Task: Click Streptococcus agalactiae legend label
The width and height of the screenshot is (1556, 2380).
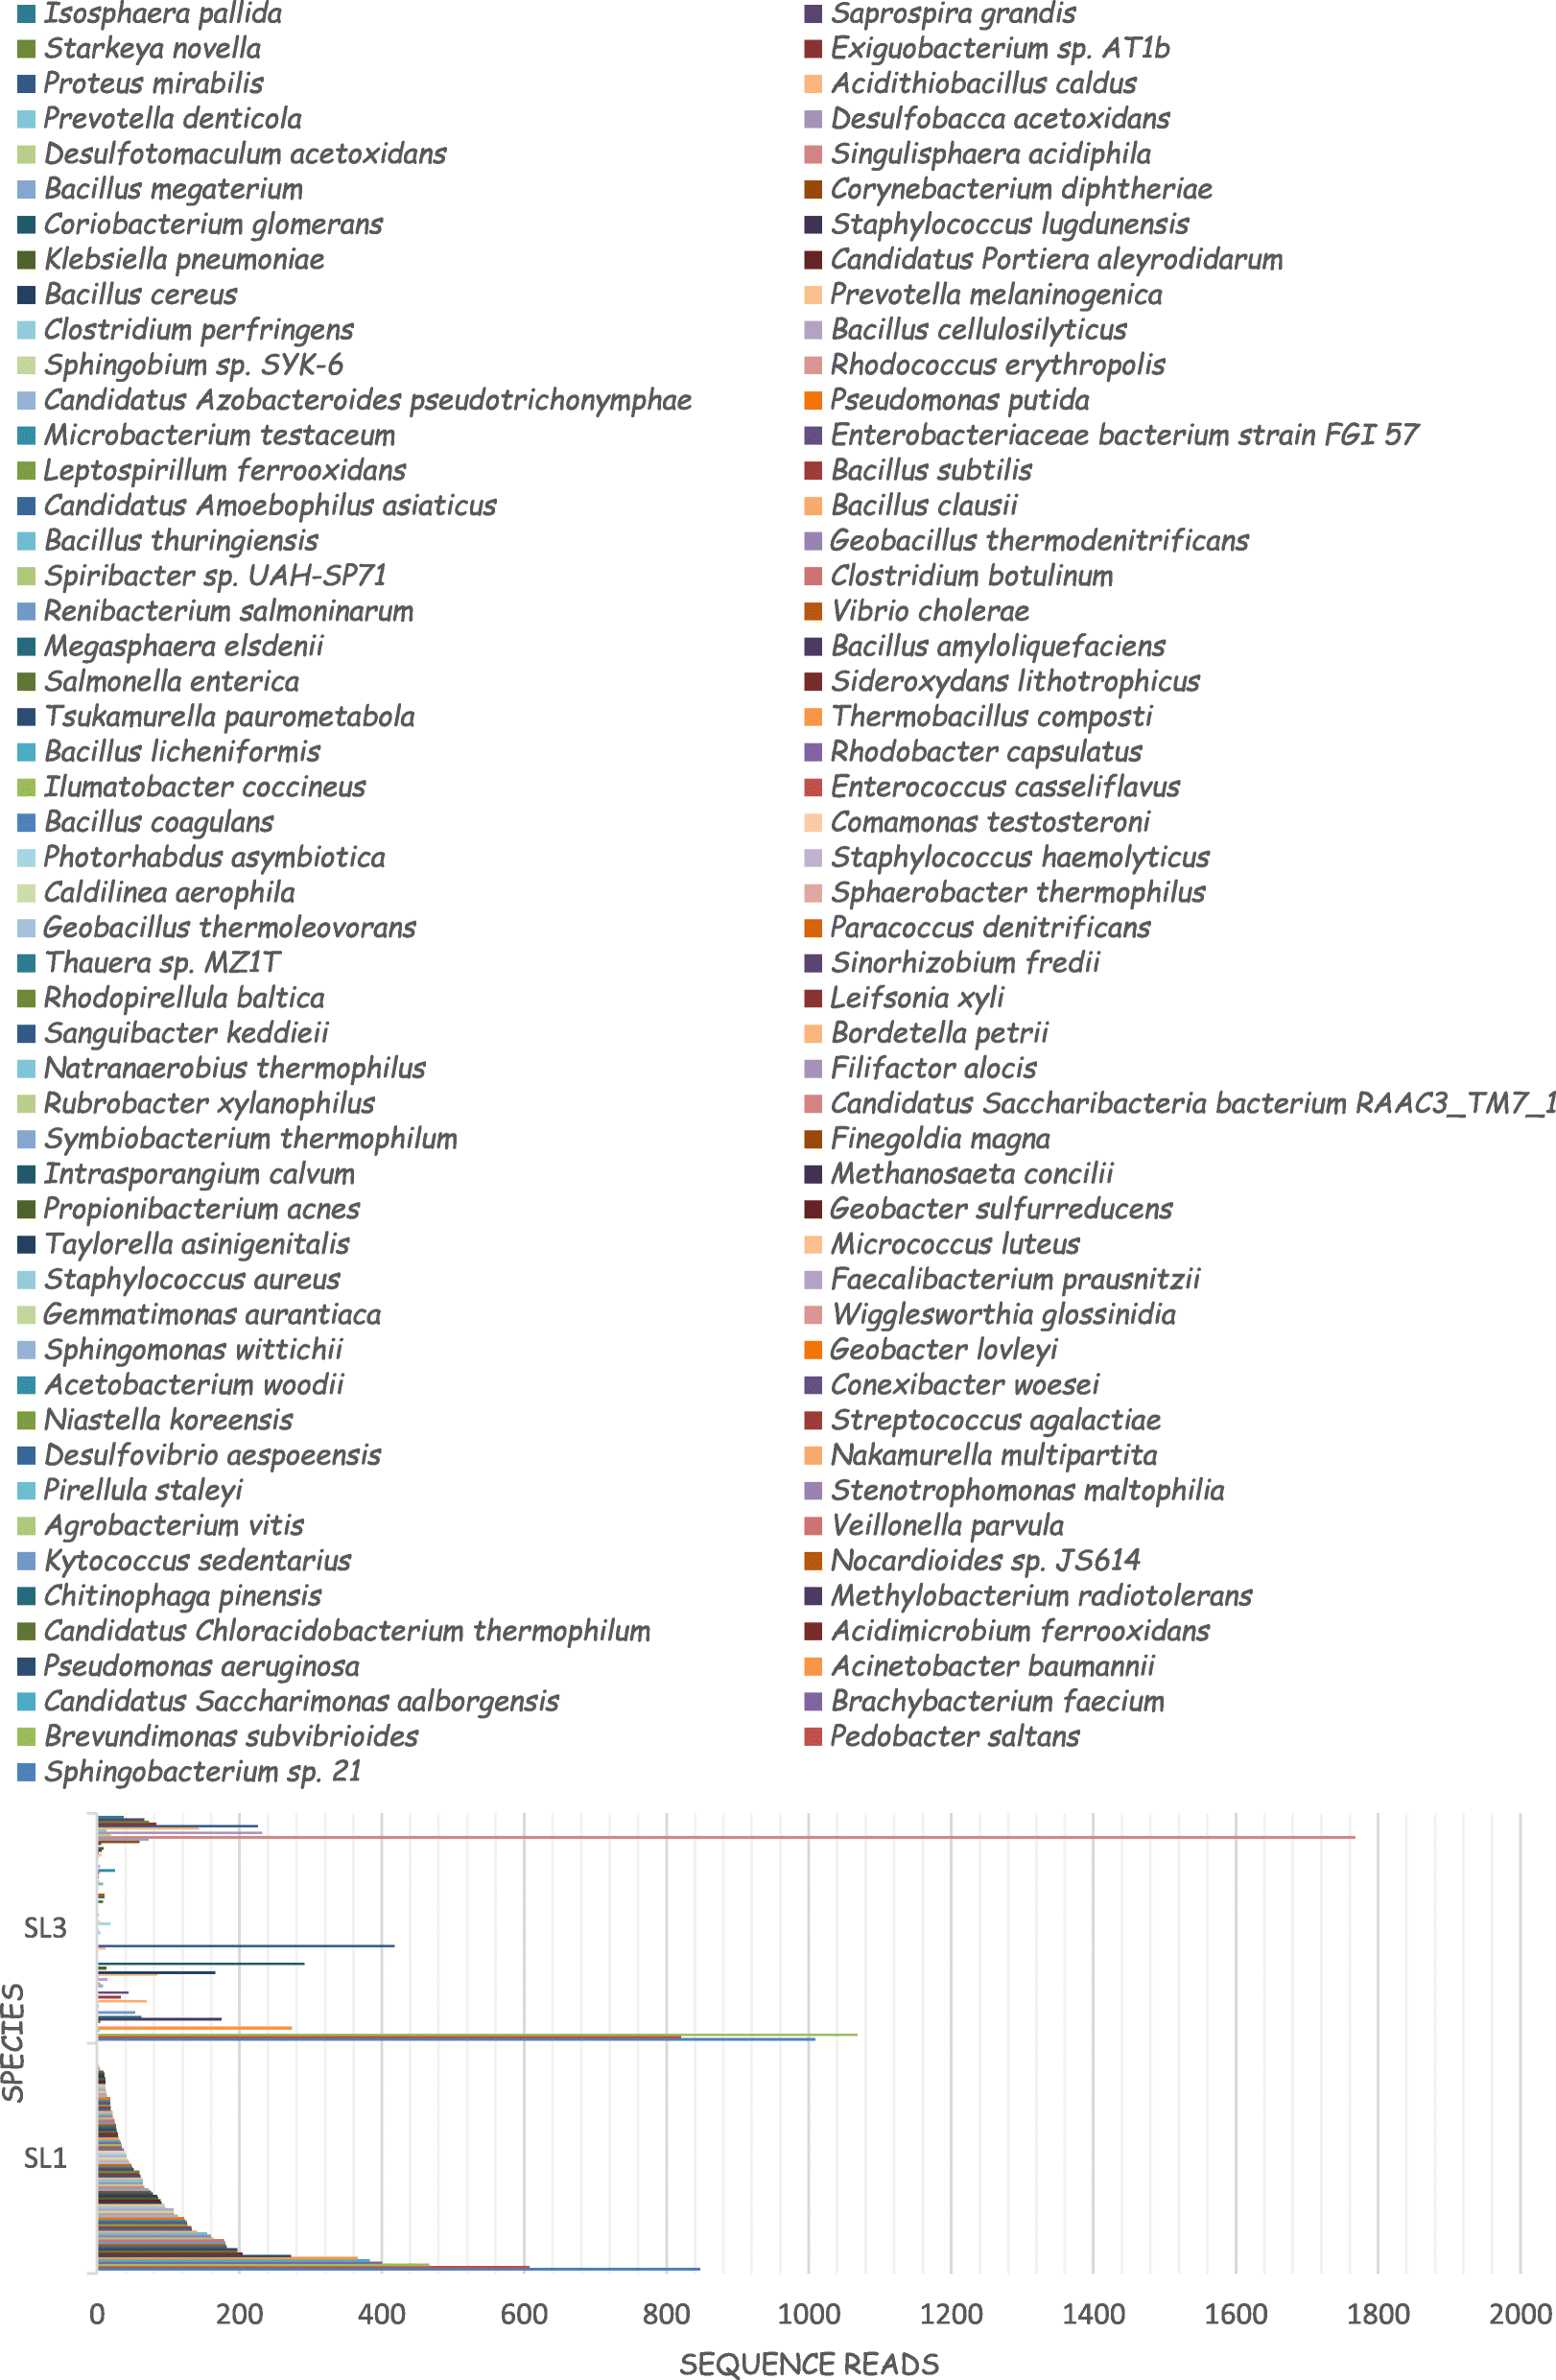Action: (x=996, y=1421)
